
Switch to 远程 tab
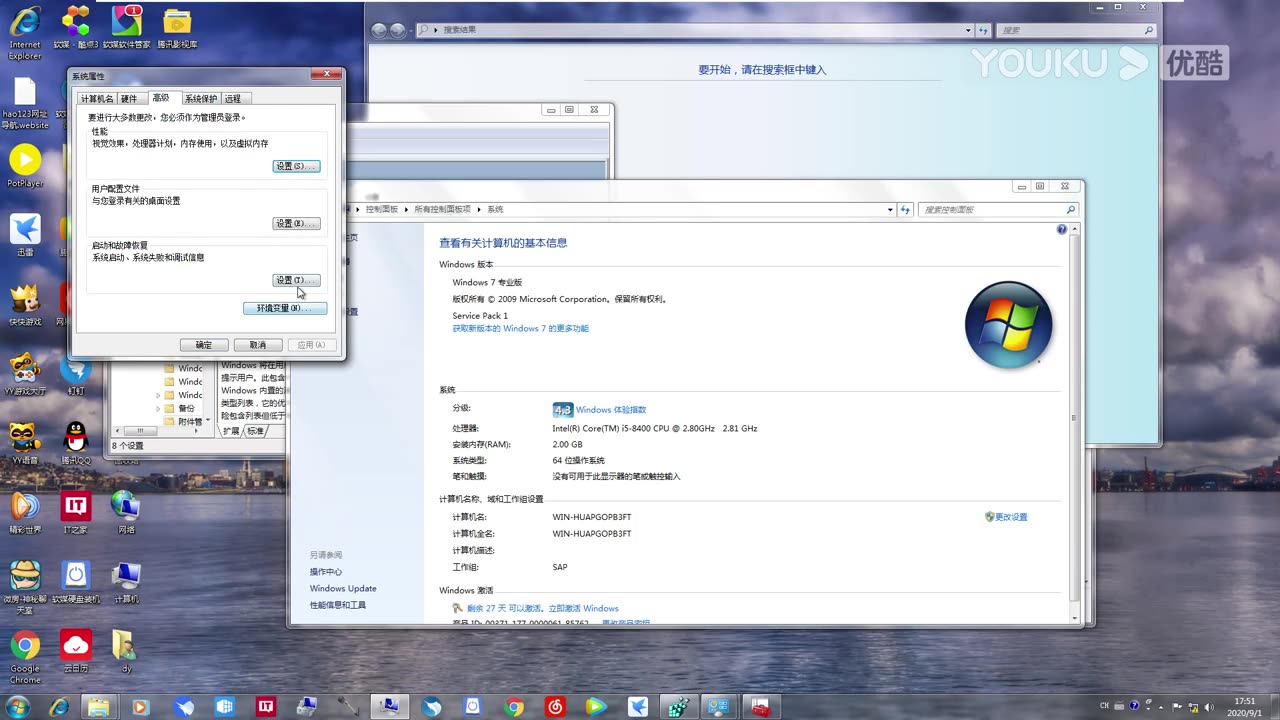pyautogui.click(x=233, y=98)
